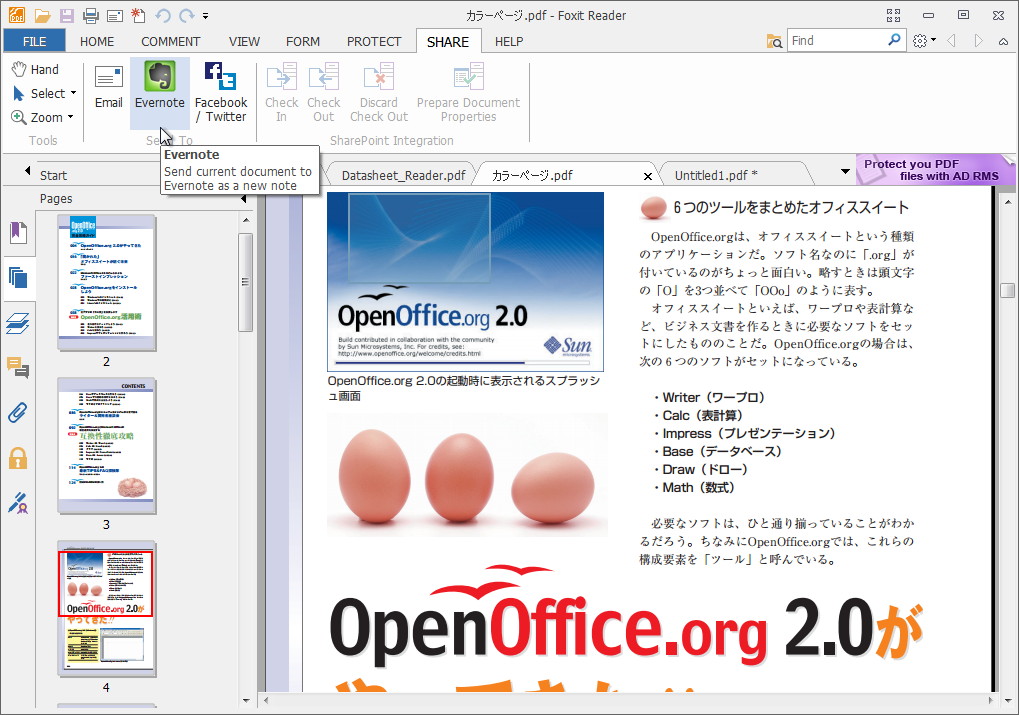Open the Bookmarks panel

pos(19,232)
